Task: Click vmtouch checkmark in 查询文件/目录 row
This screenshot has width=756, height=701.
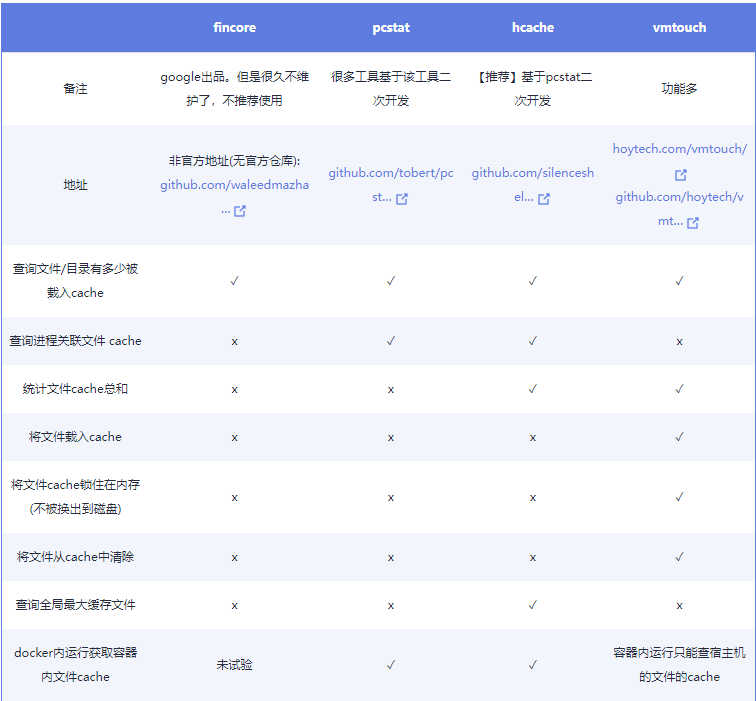Action: tap(679, 281)
